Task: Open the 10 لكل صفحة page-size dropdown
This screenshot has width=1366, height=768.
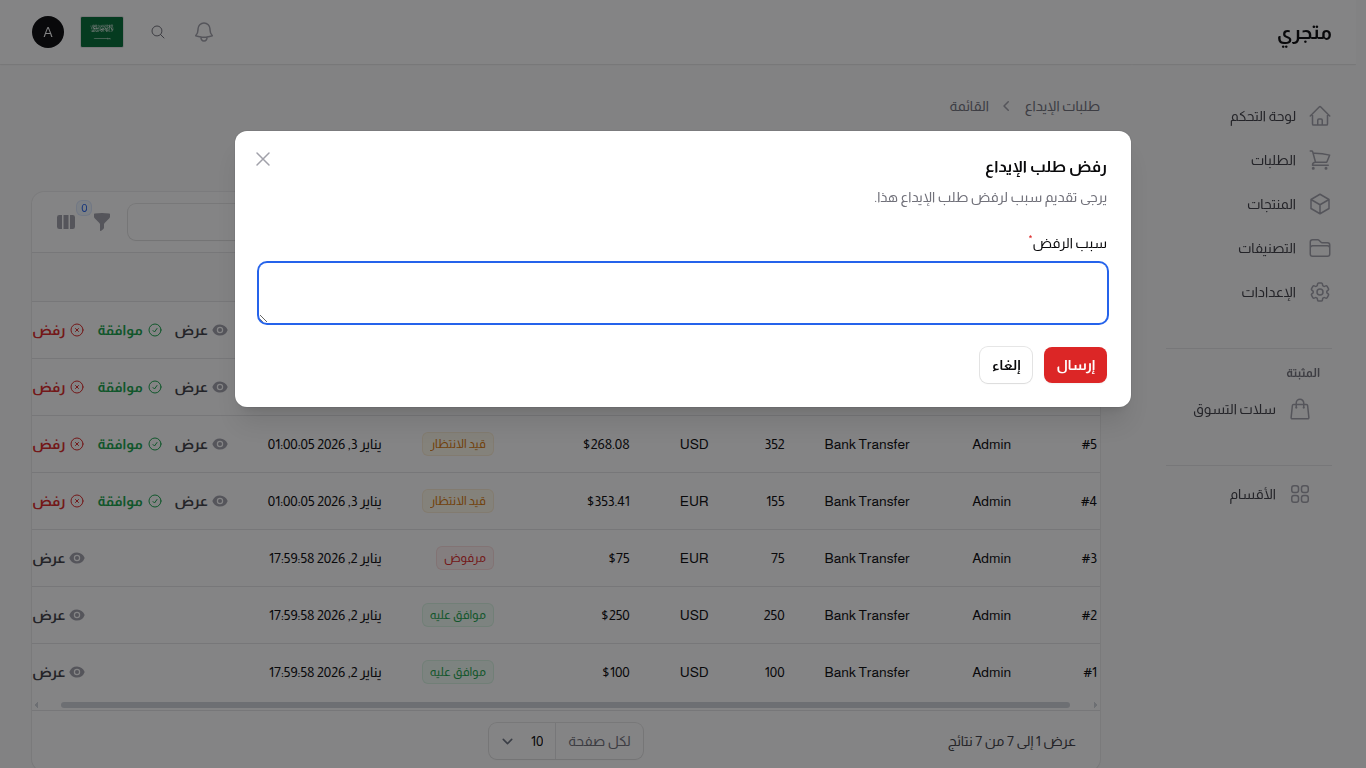Action: tap(522, 741)
